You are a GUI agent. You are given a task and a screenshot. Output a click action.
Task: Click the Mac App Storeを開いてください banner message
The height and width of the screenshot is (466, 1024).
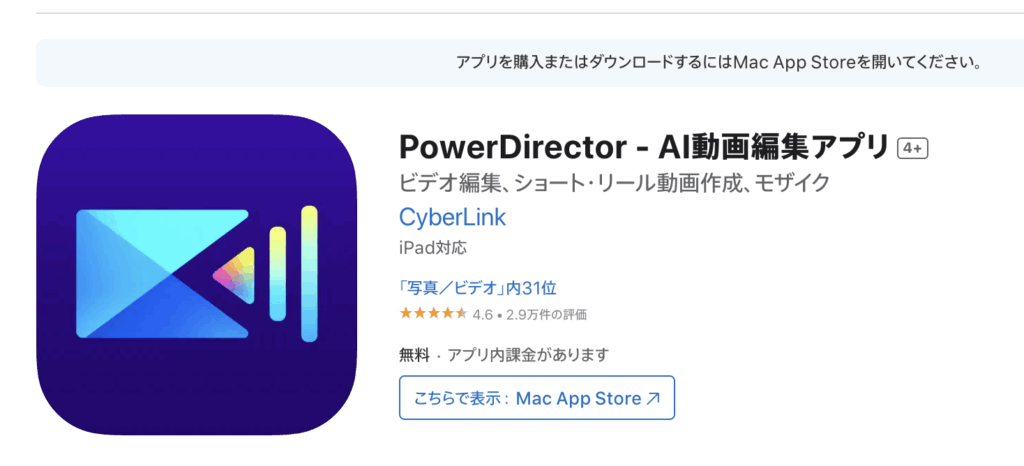(x=719, y=63)
